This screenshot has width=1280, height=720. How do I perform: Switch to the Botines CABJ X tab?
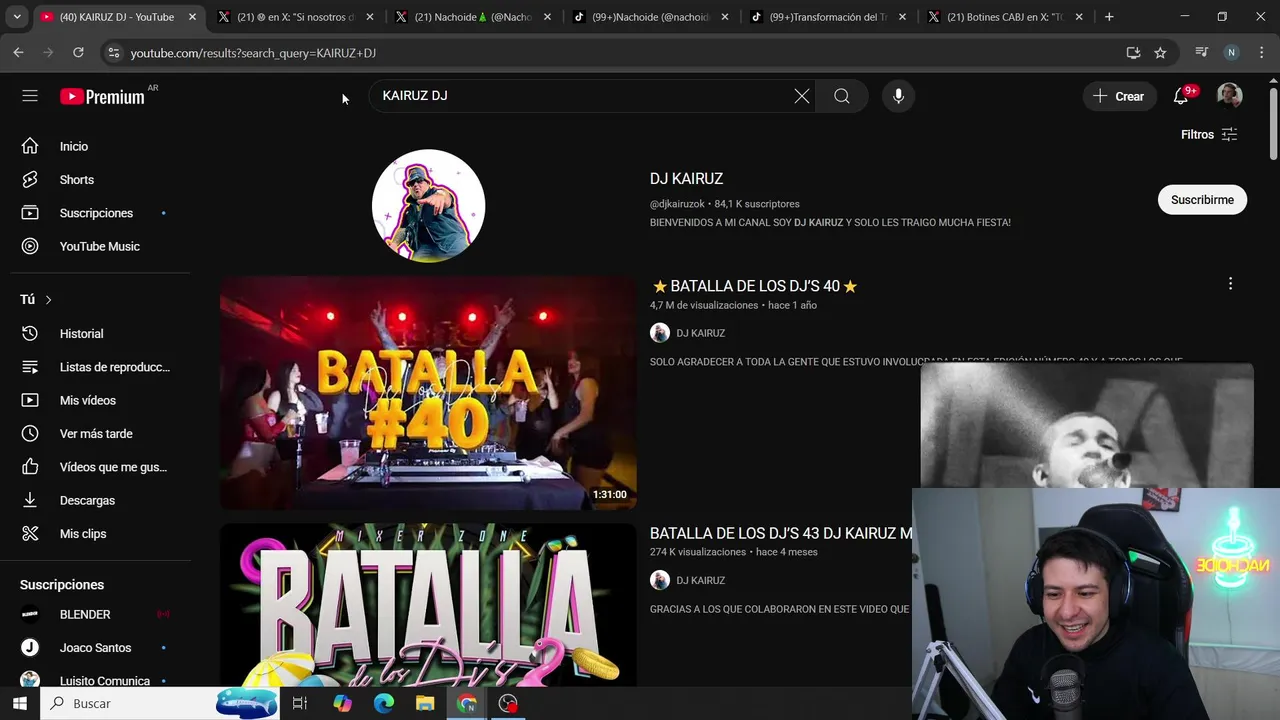tap(1006, 17)
